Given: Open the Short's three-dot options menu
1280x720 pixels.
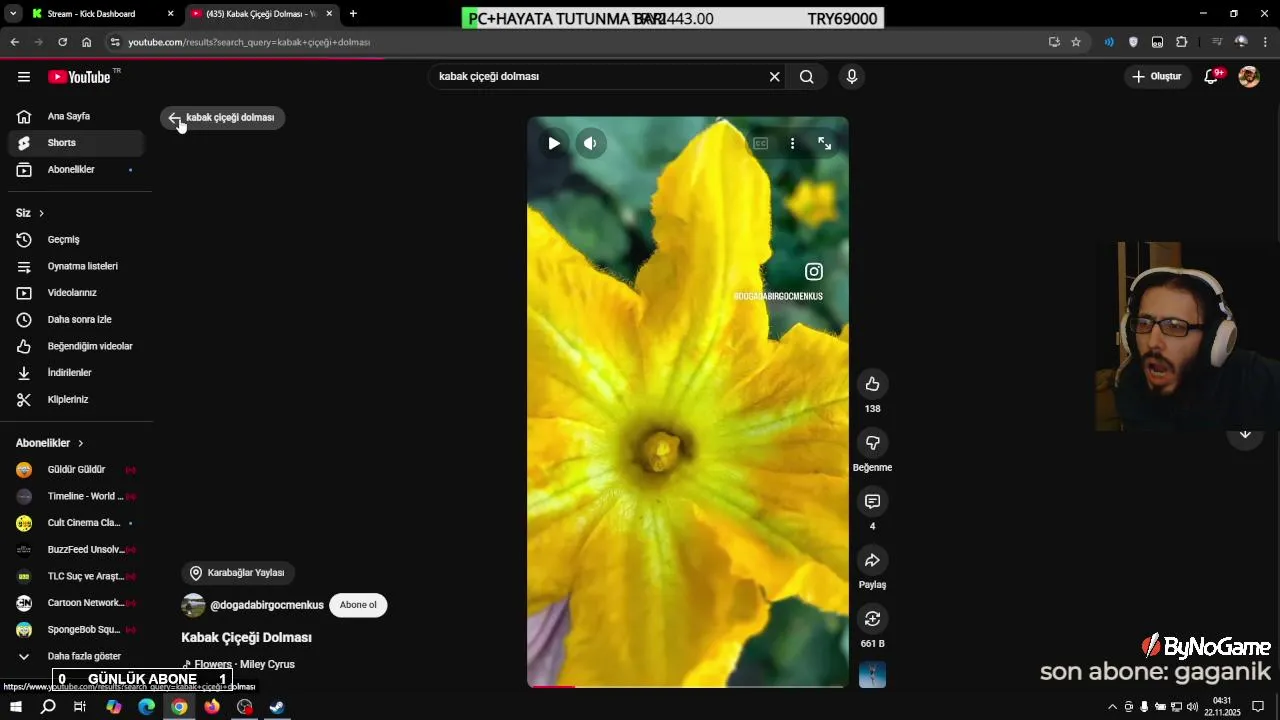Looking at the screenshot, I should [792, 143].
